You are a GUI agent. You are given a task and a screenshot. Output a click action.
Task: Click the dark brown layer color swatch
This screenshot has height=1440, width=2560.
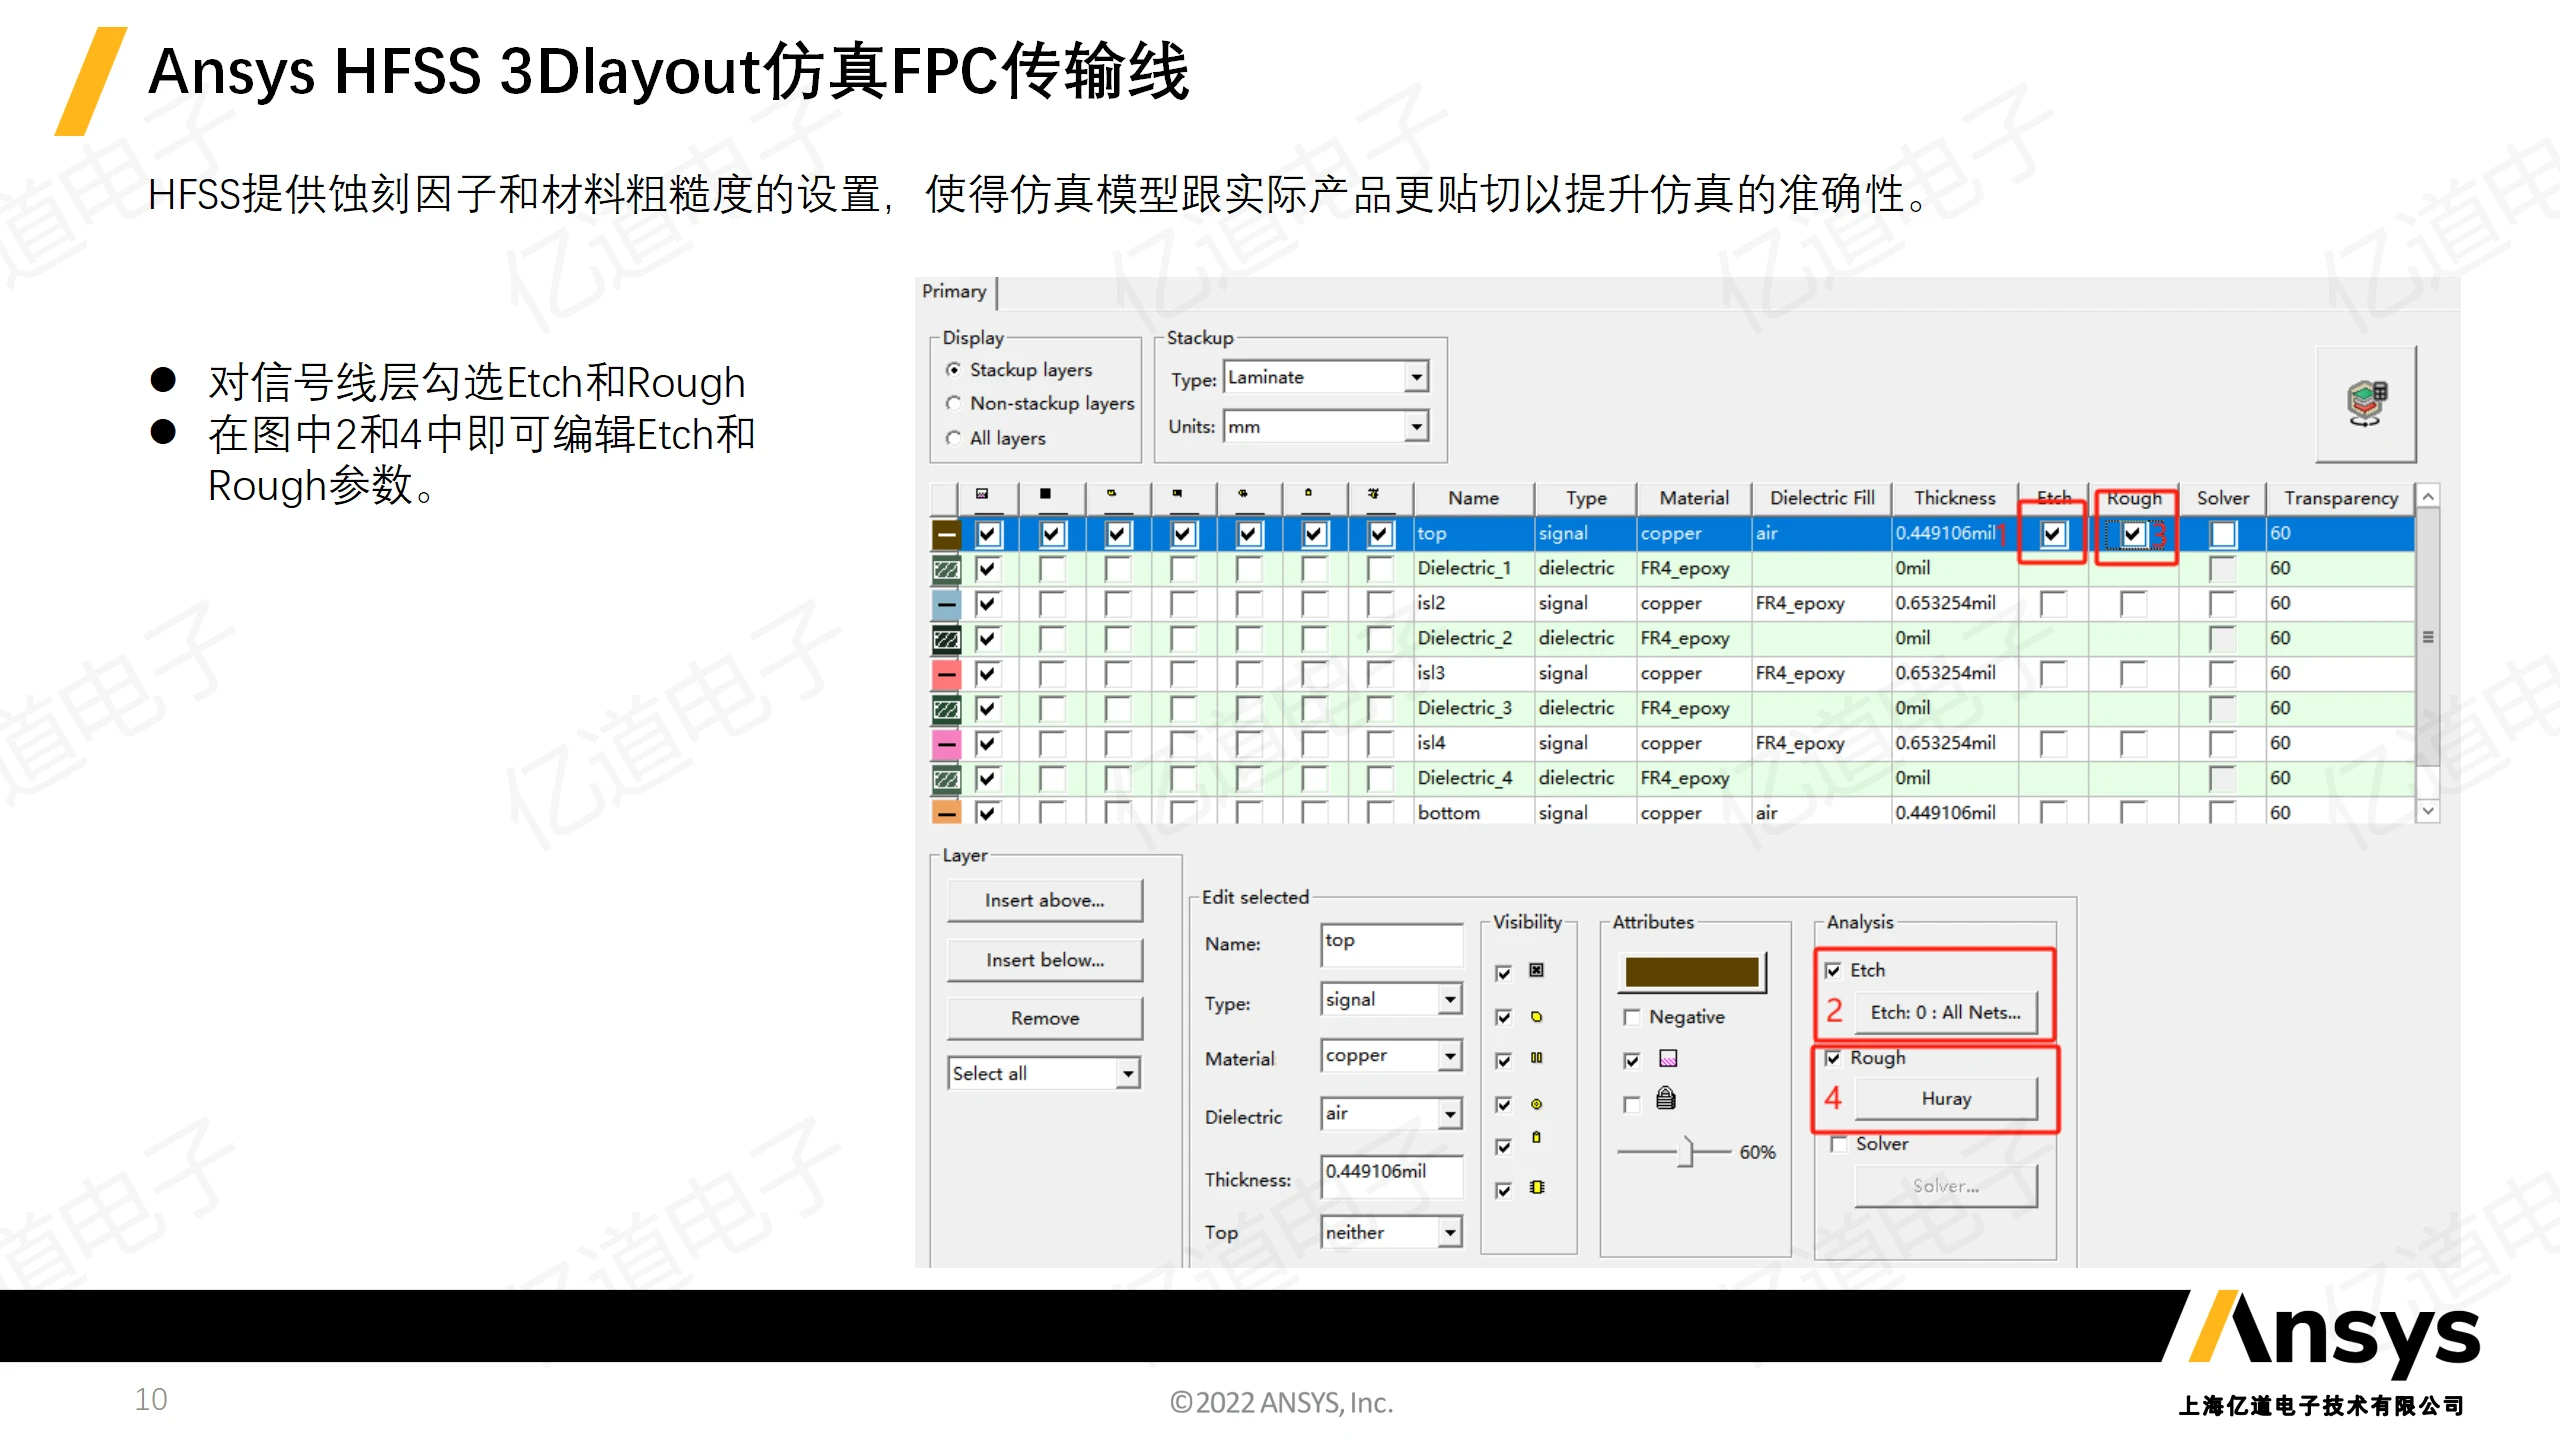point(1691,973)
